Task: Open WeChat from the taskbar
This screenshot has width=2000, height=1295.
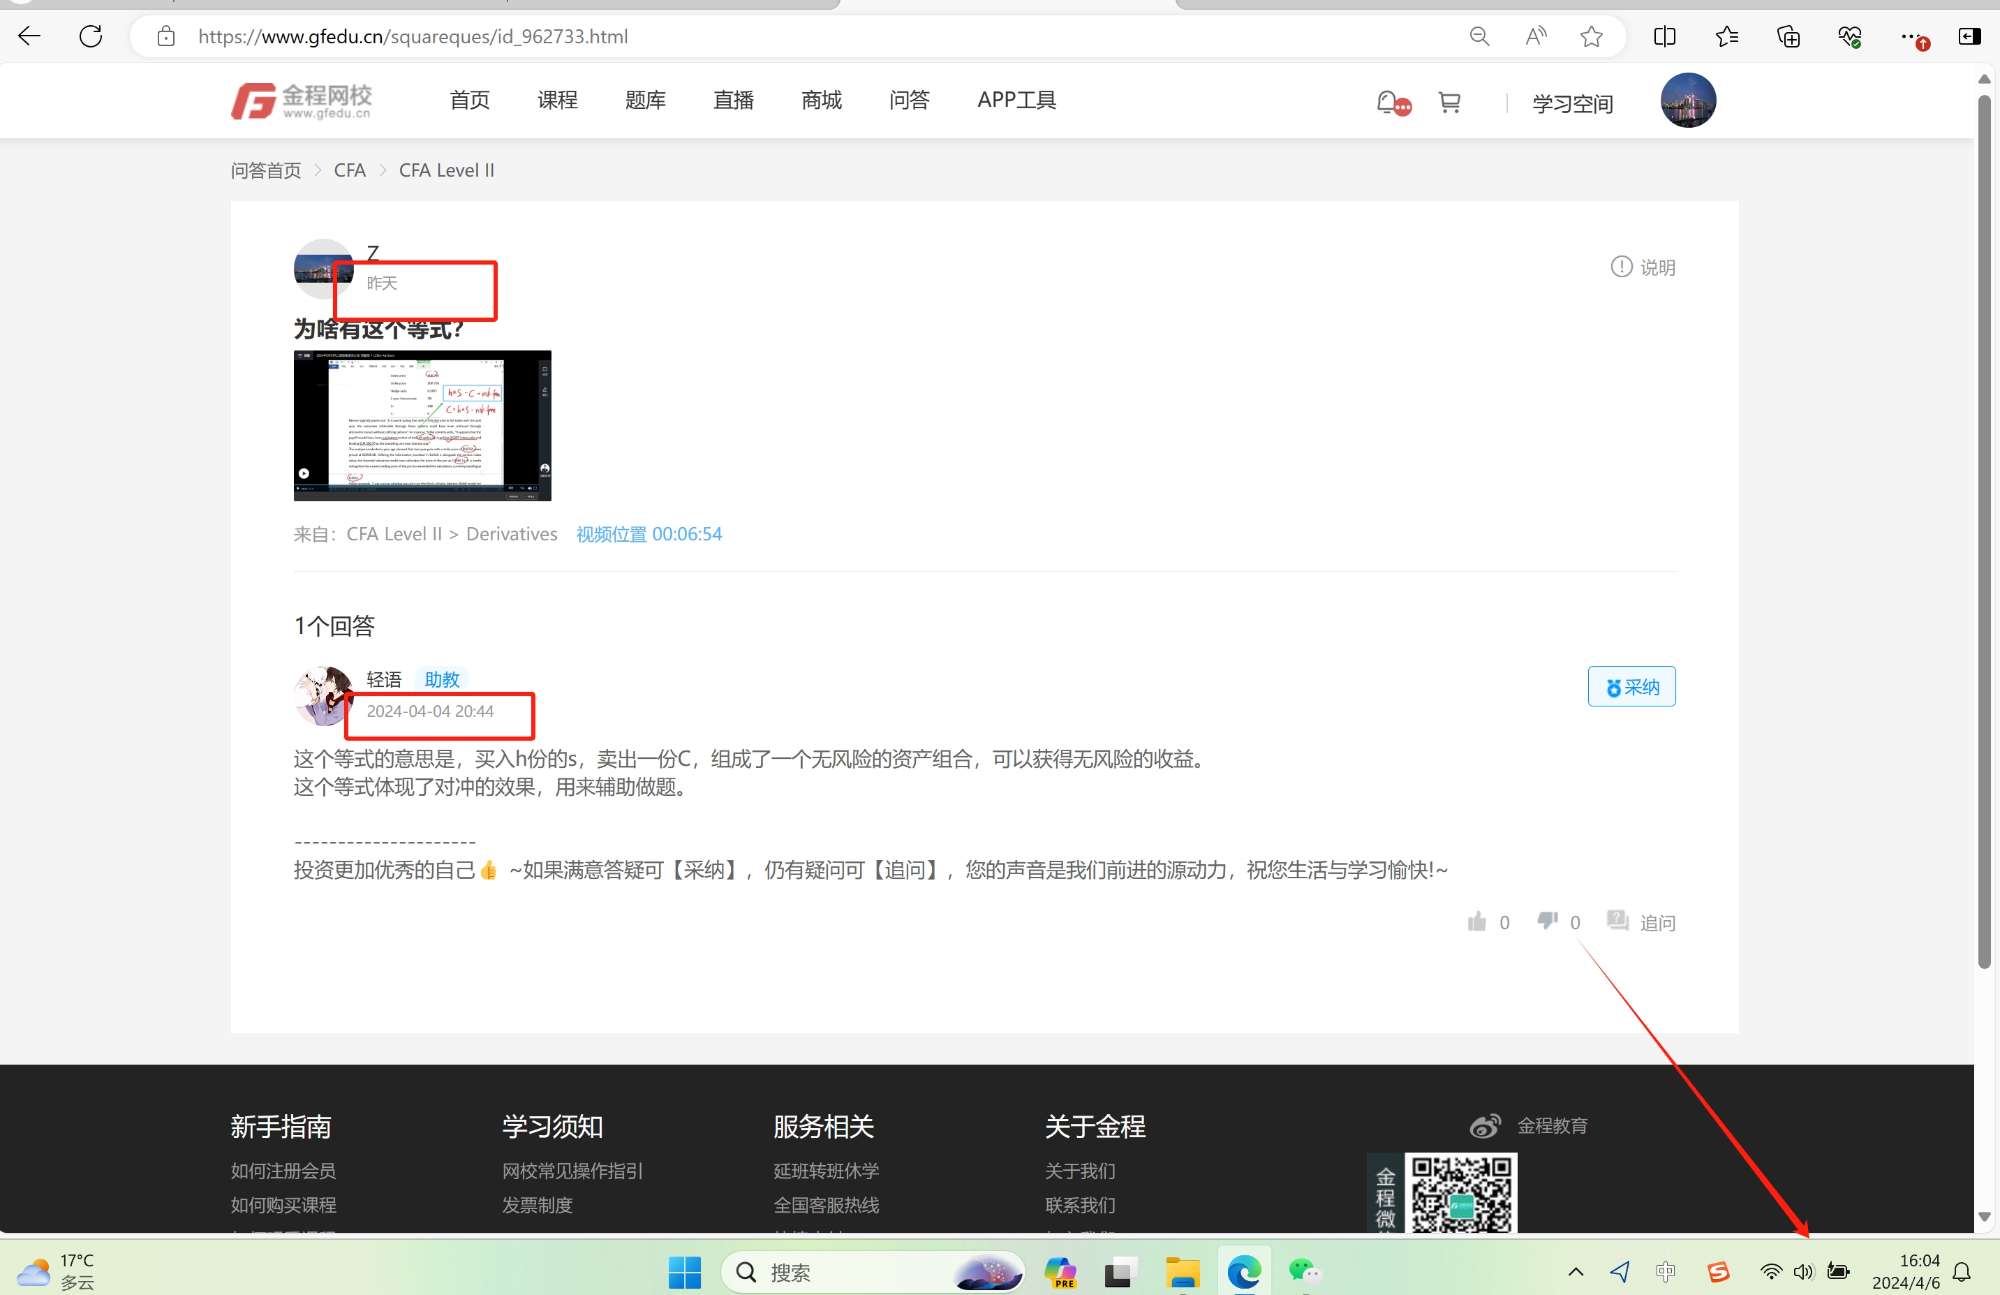Action: (x=1304, y=1272)
